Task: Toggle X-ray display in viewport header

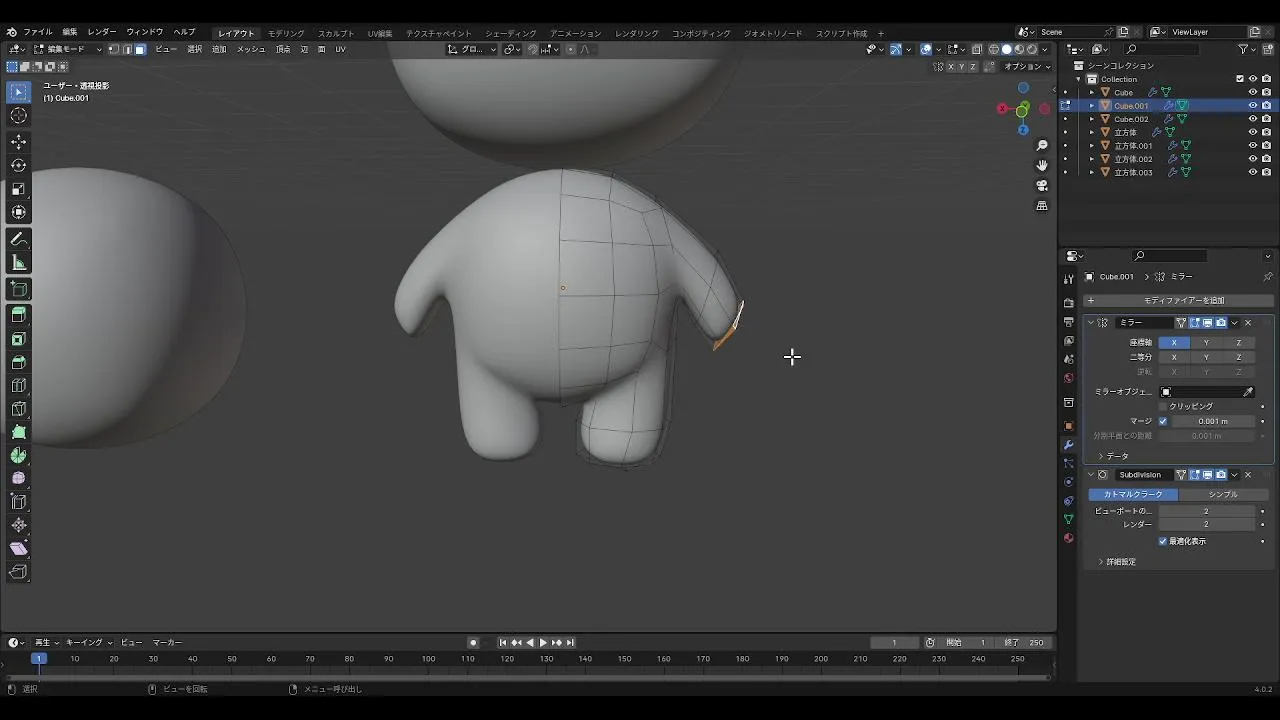Action: coord(977,49)
